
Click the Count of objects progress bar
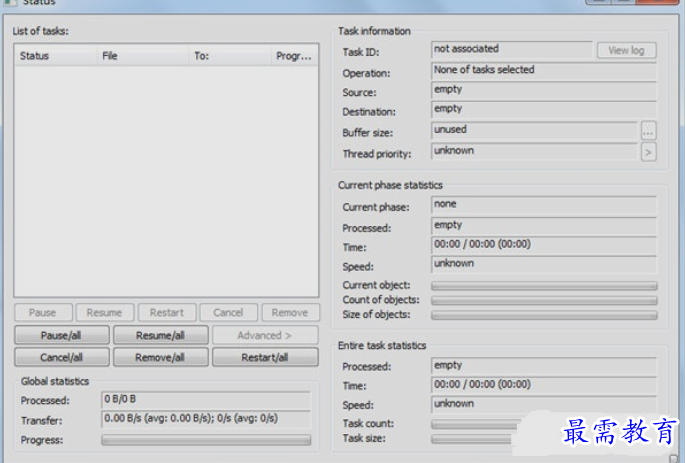click(544, 301)
